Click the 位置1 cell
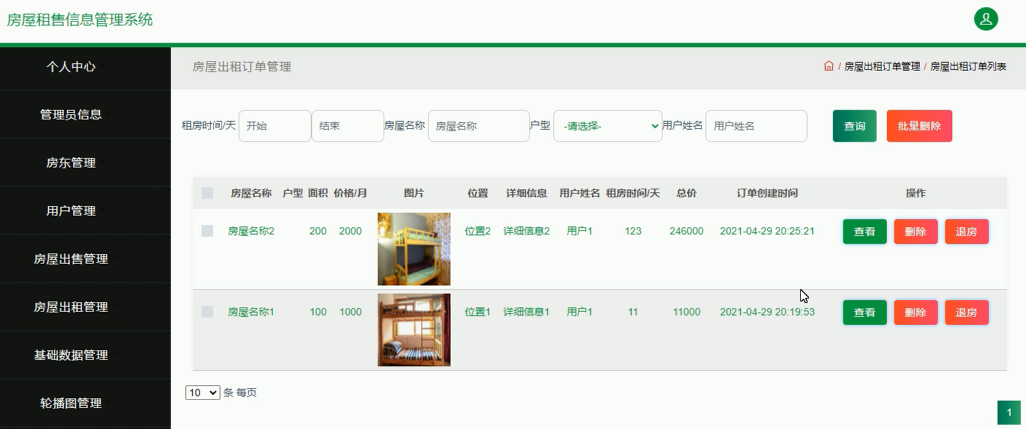The width and height of the screenshot is (1026, 429). pyautogui.click(x=478, y=312)
